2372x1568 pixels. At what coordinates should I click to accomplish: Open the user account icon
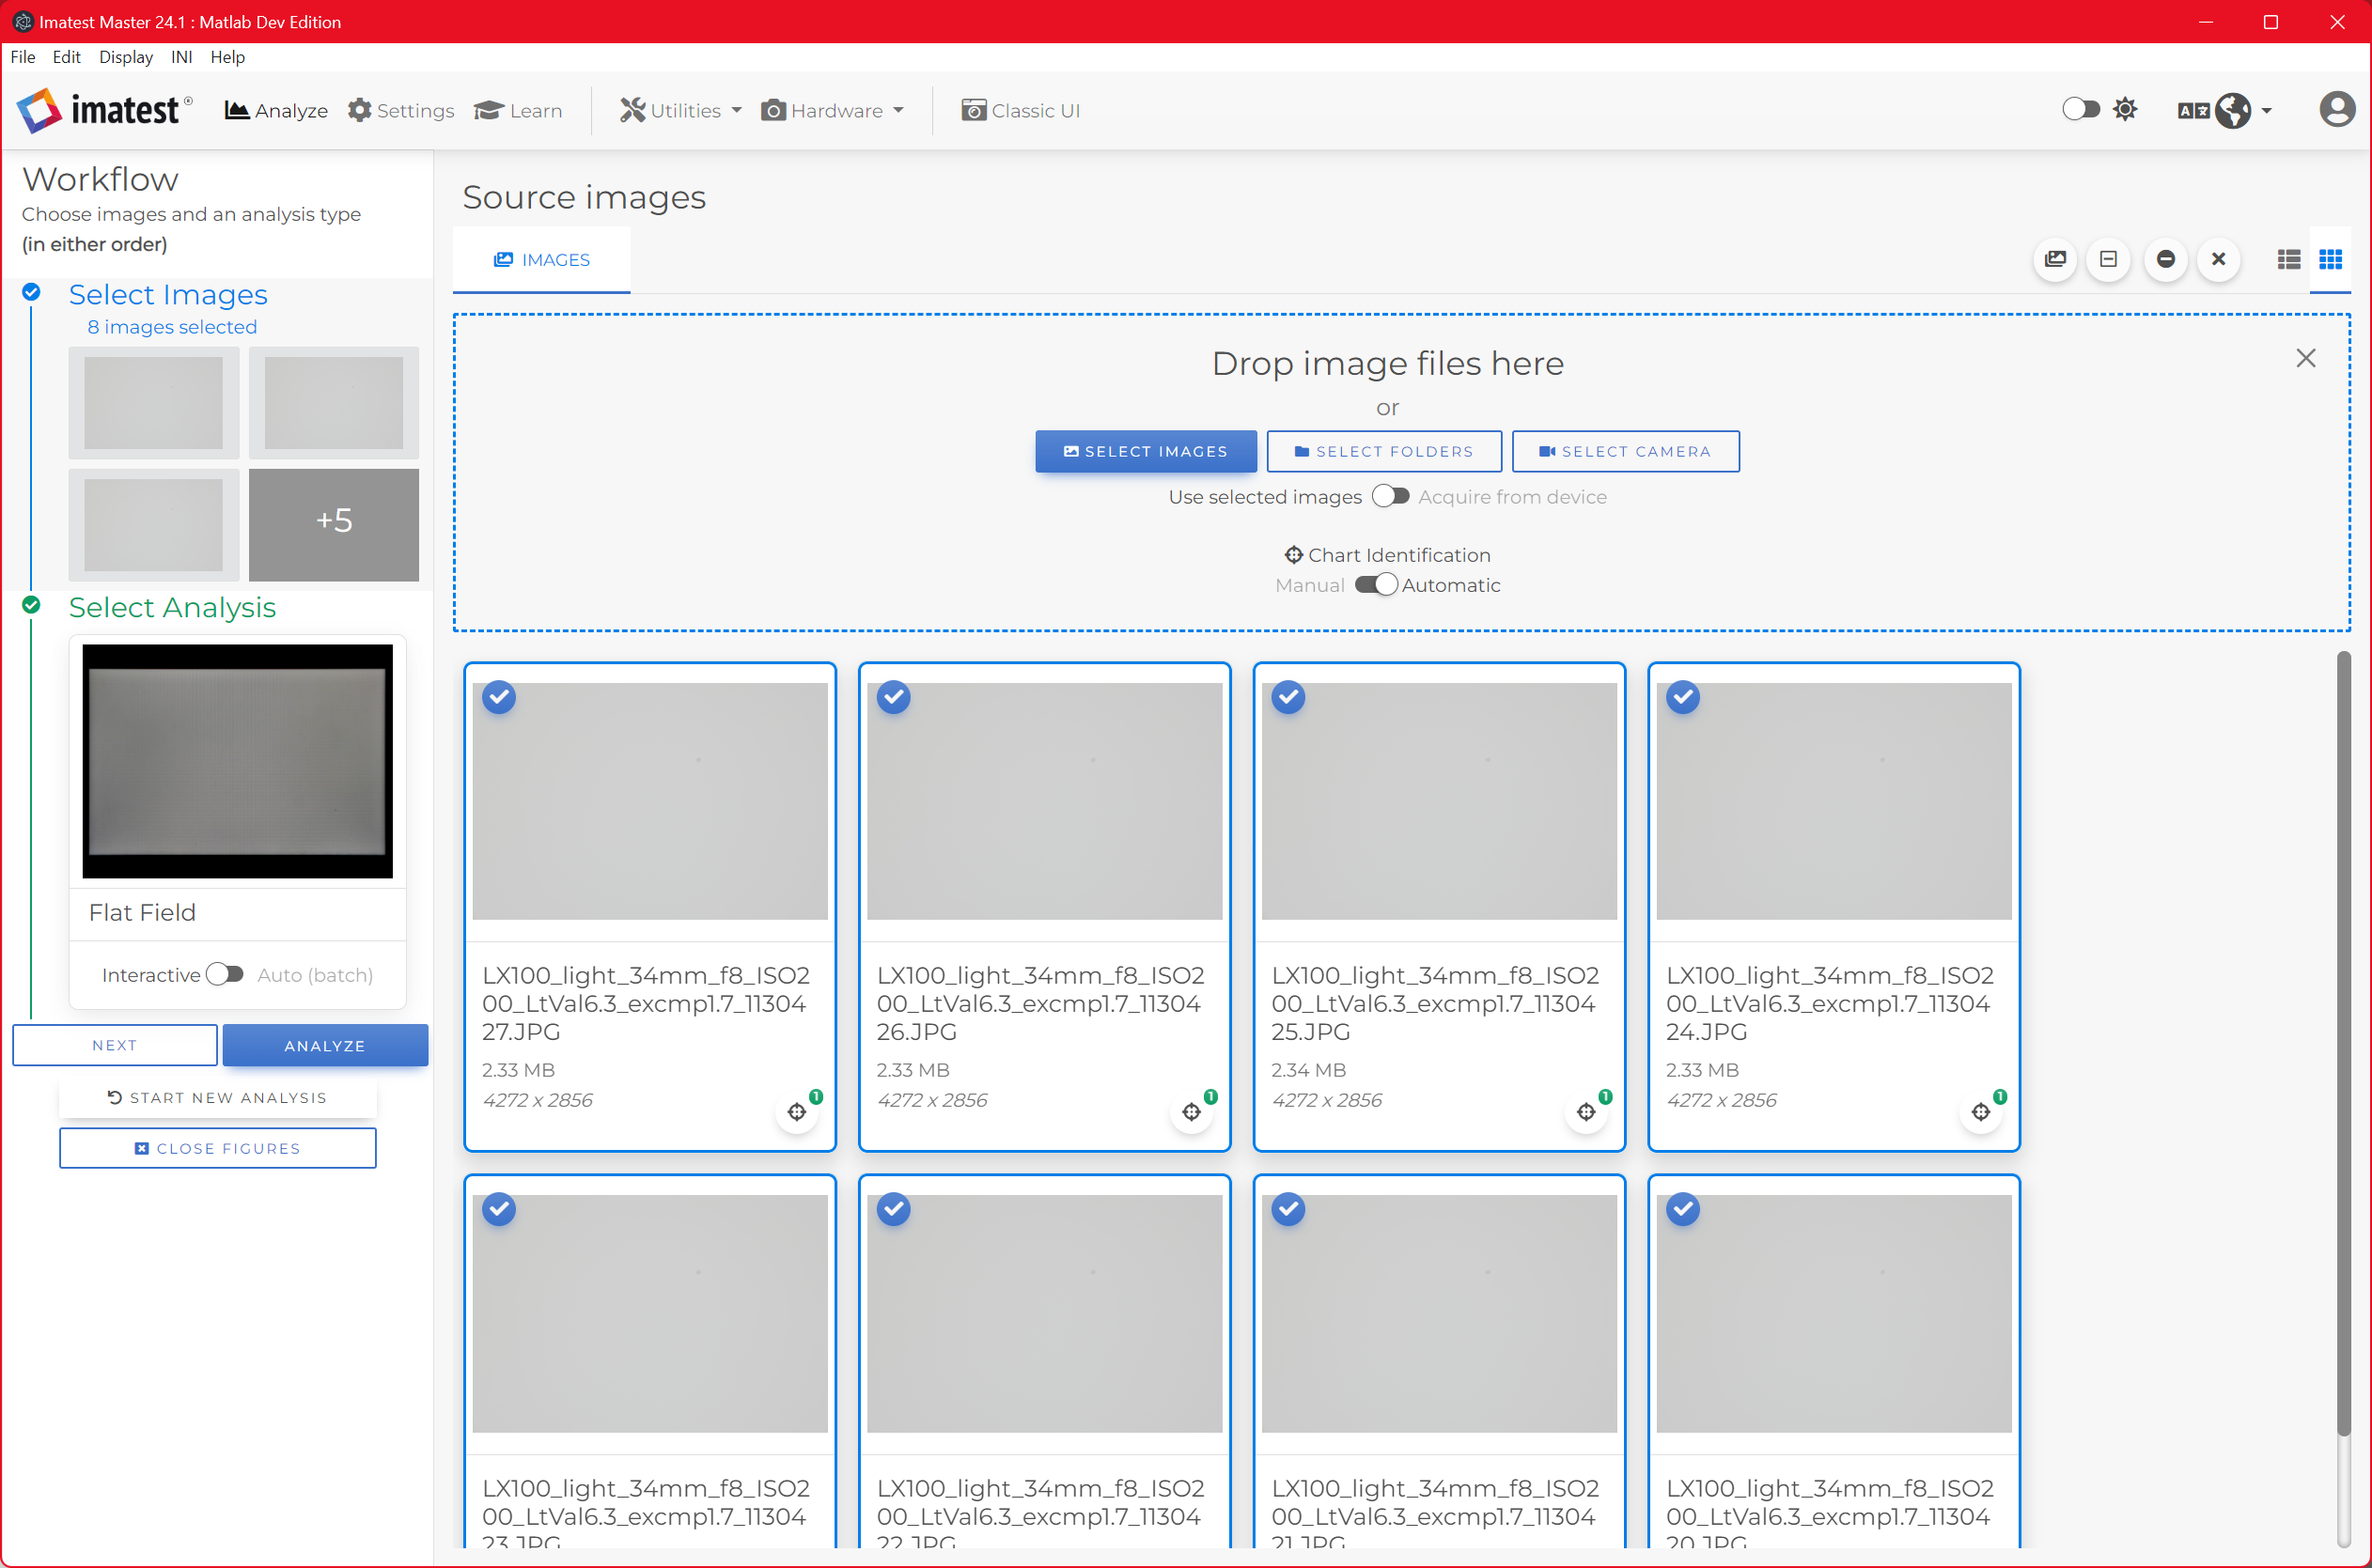click(x=2337, y=109)
